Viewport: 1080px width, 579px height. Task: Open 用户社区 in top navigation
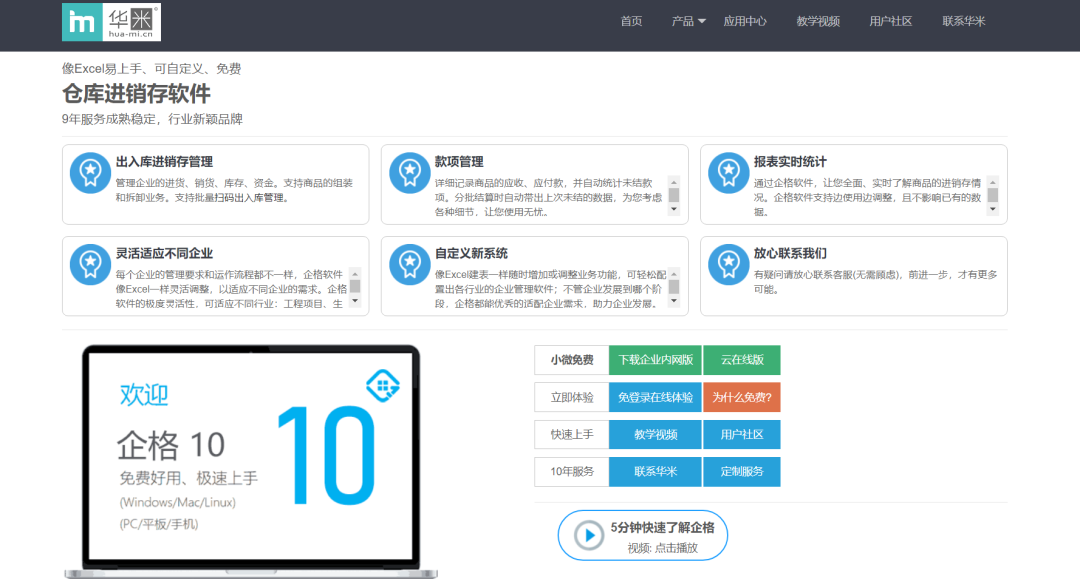pos(891,21)
